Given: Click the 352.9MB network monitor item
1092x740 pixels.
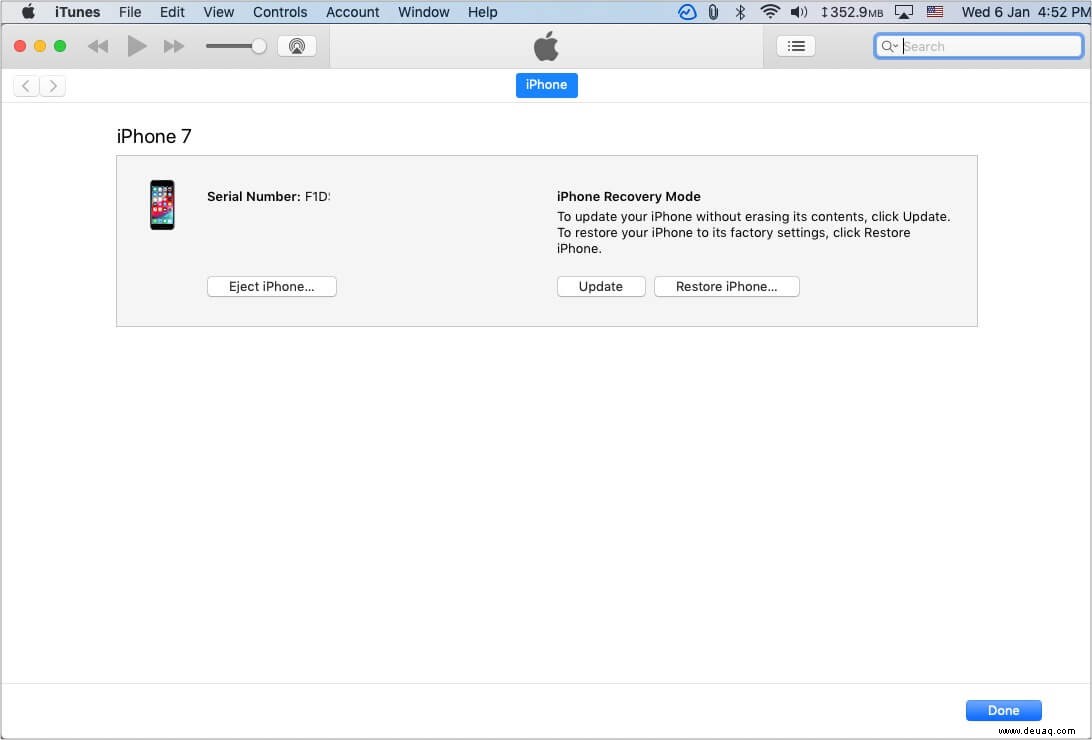Looking at the screenshot, I should (x=852, y=12).
